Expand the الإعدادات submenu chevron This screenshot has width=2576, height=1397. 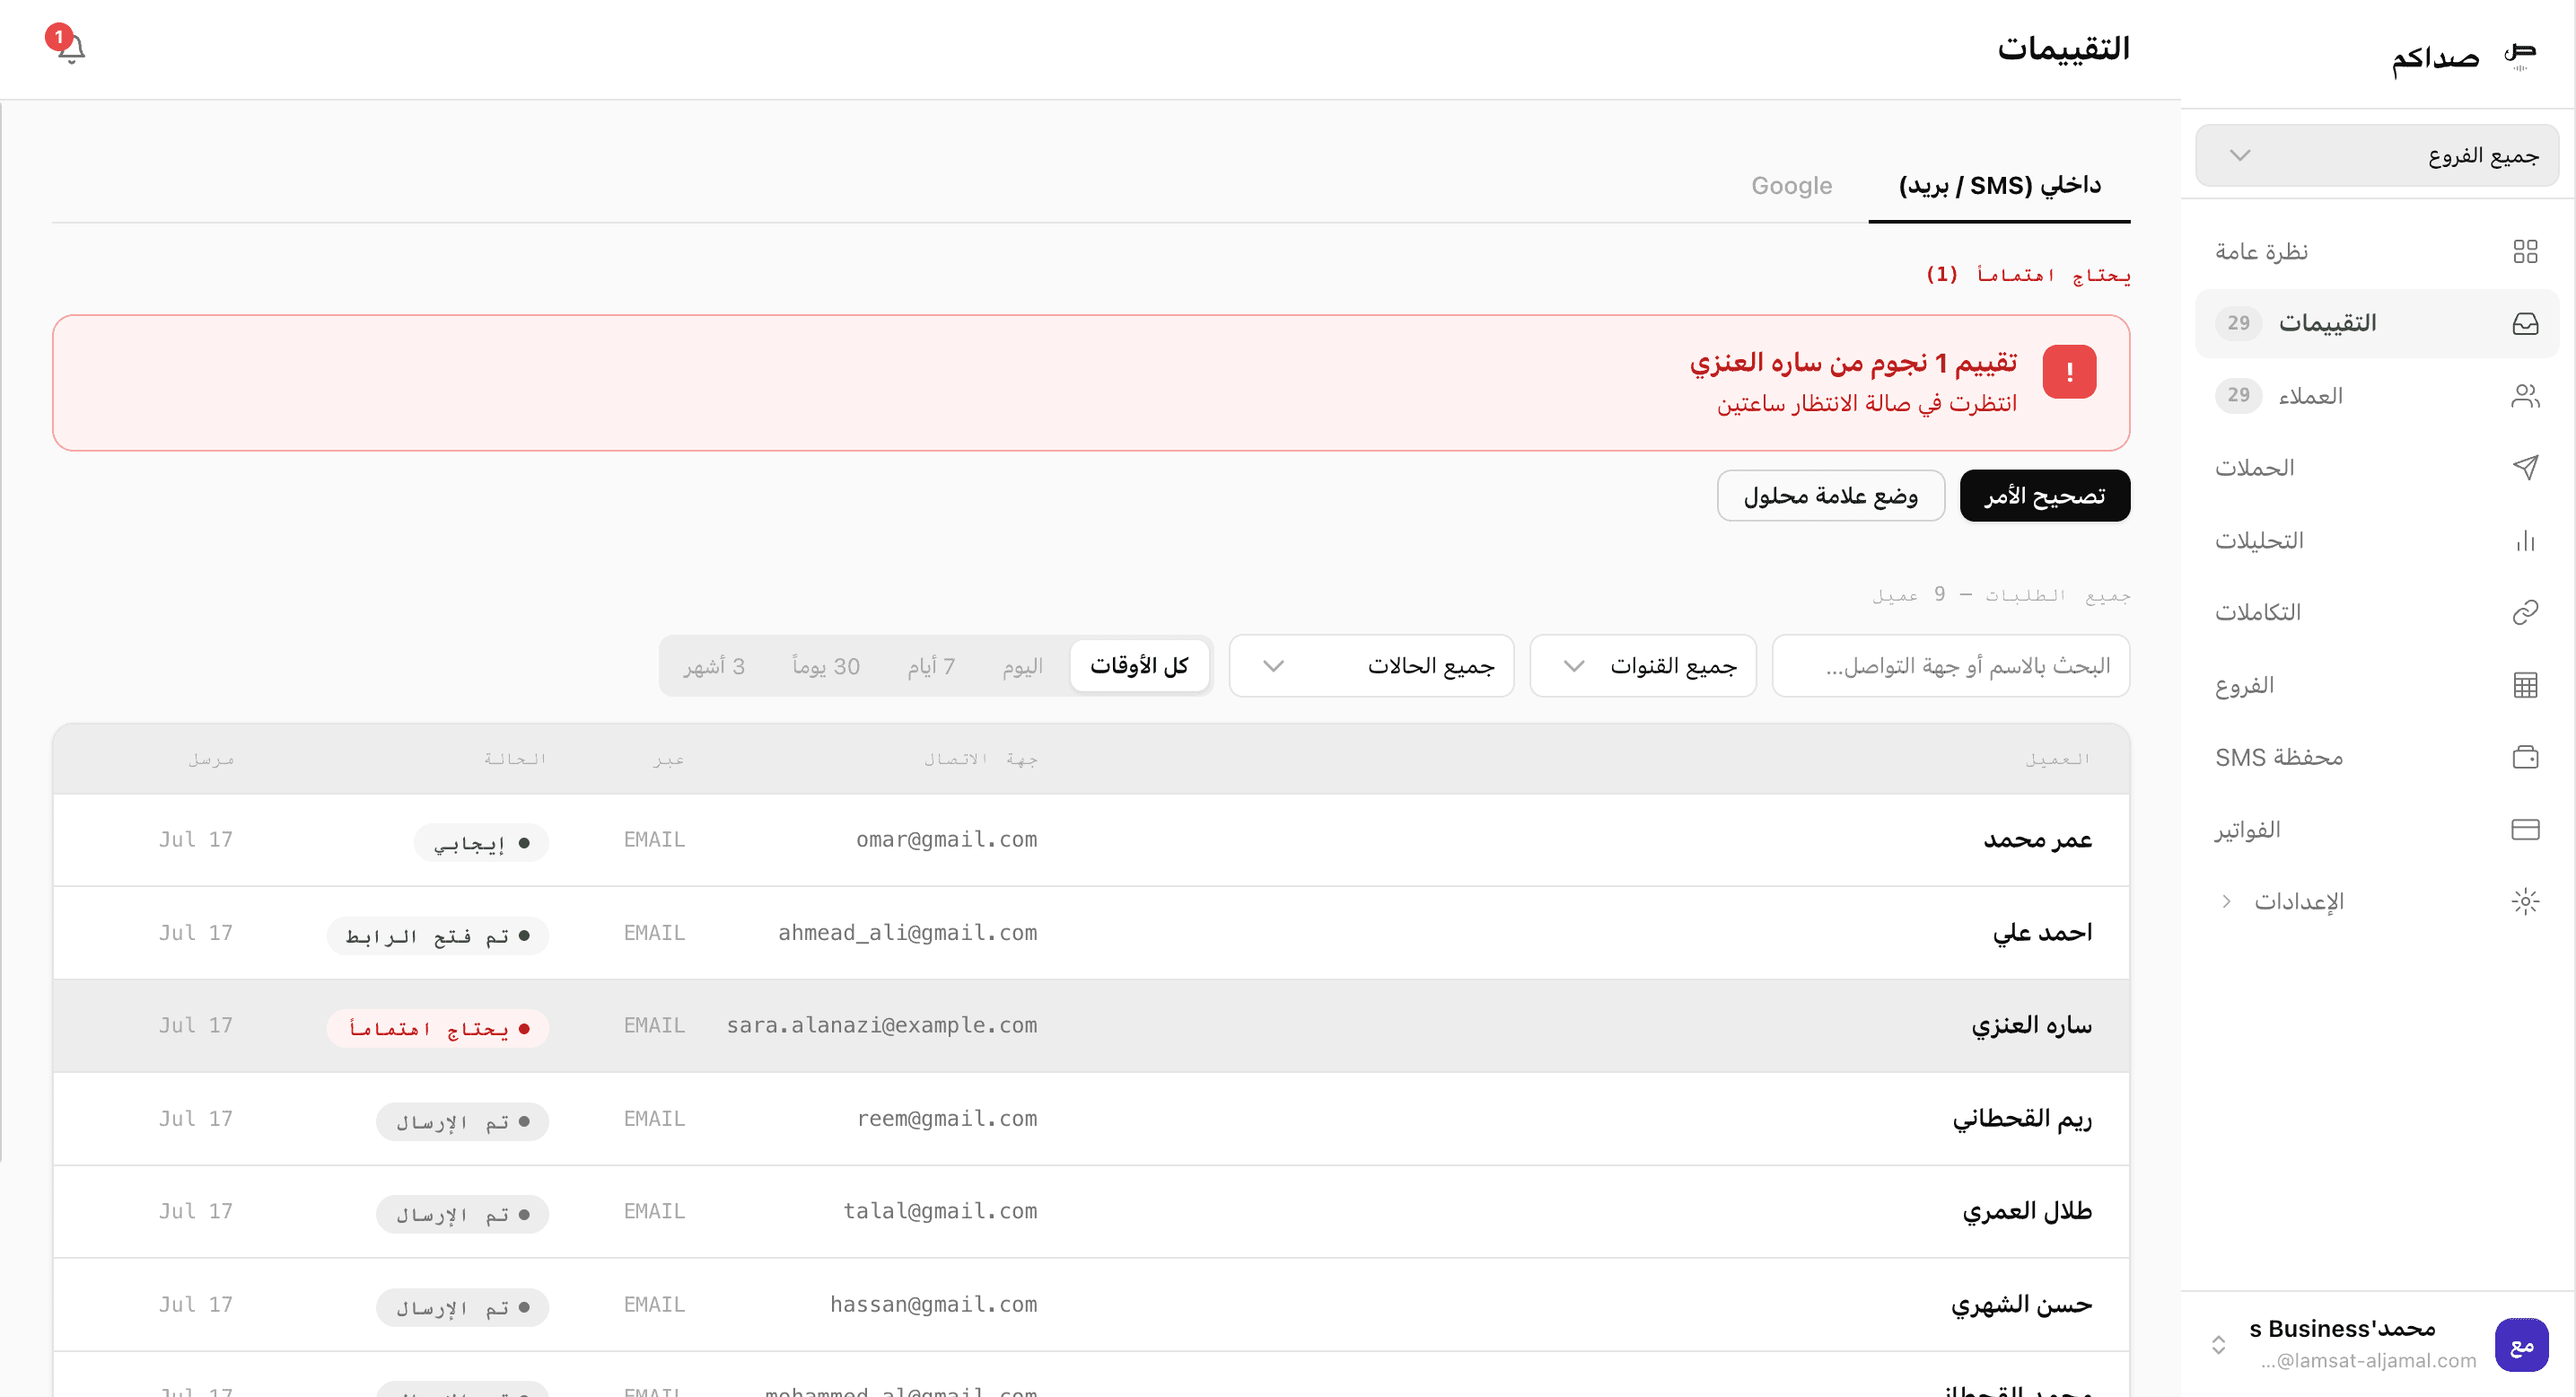click(2226, 901)
